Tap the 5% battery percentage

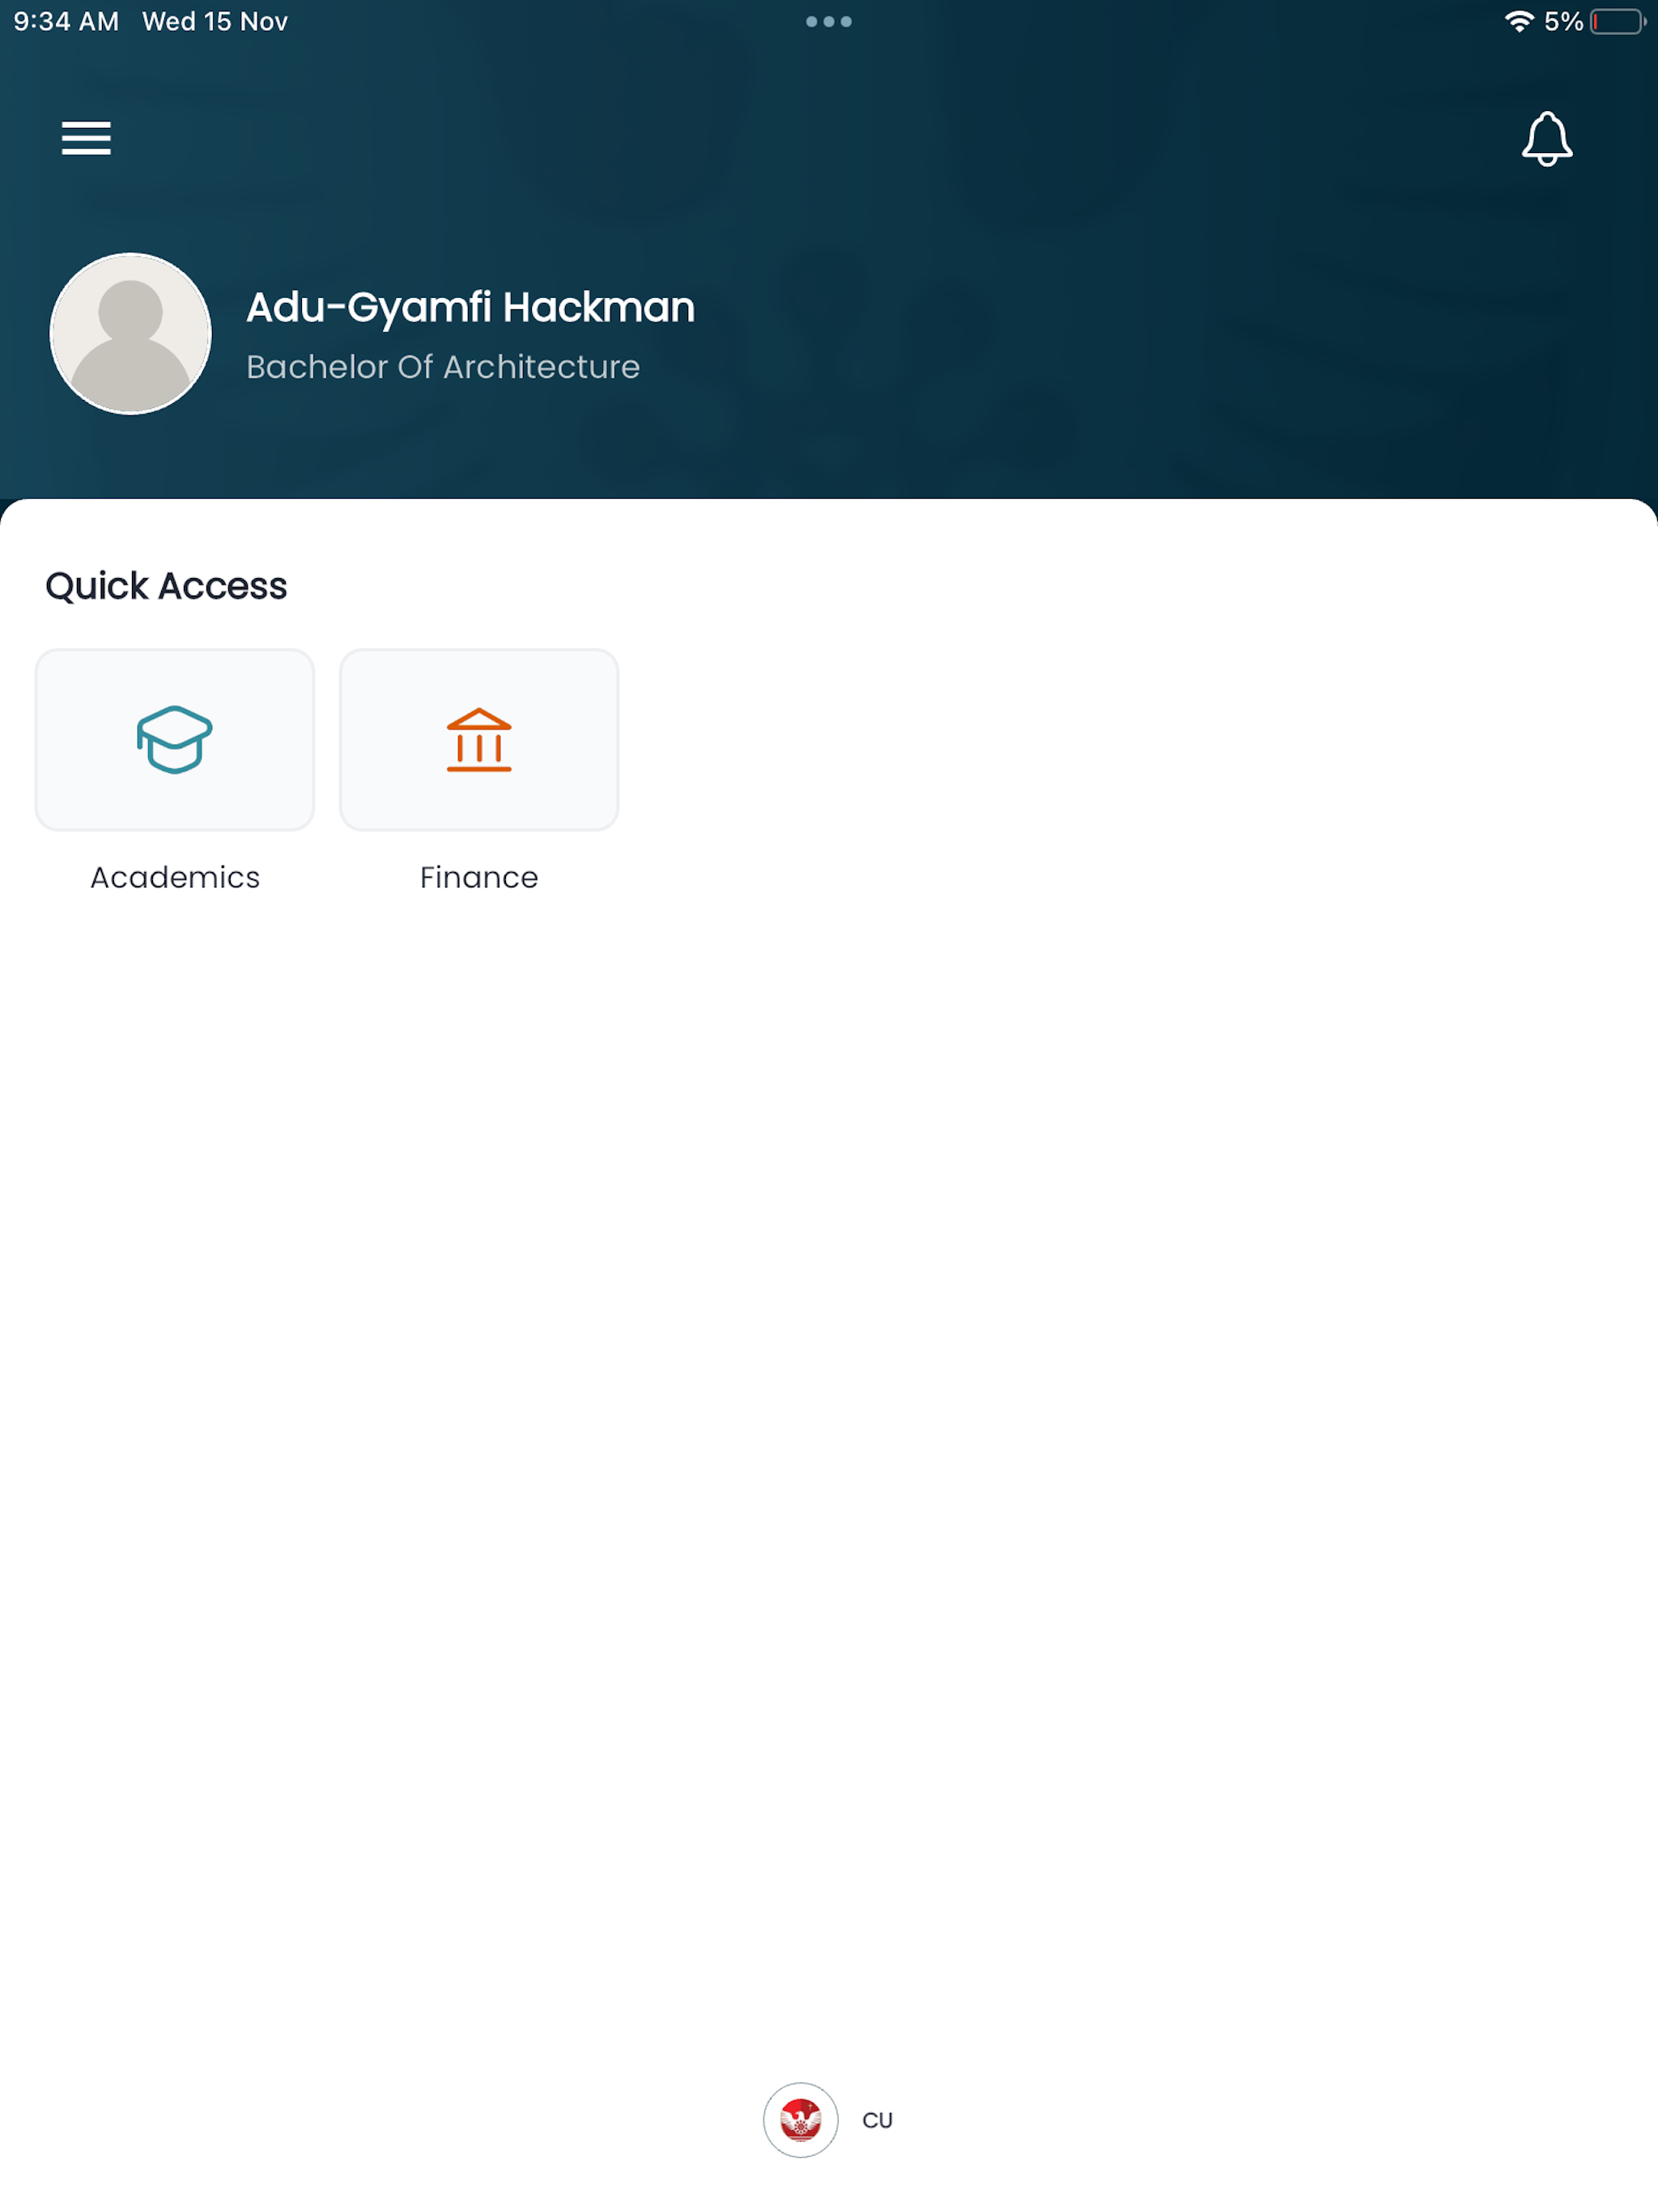pos(1563,21)
